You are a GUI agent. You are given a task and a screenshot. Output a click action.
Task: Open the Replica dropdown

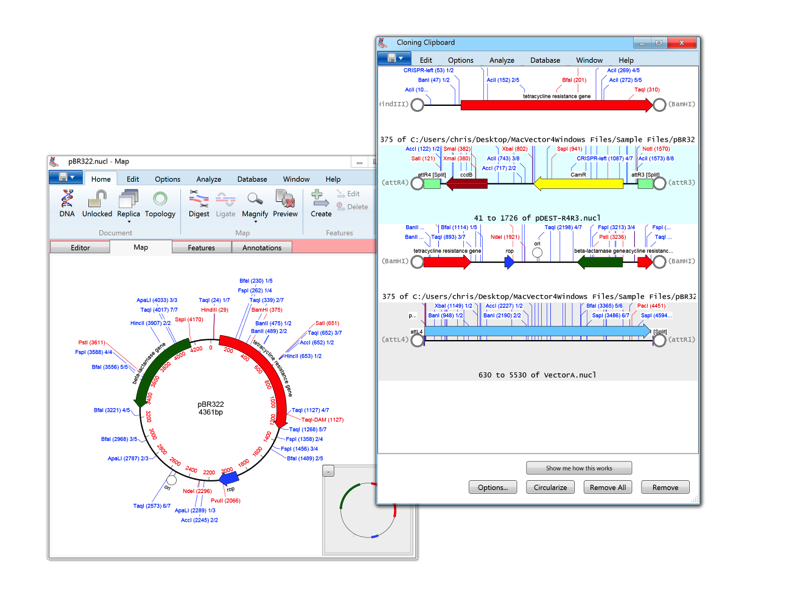pos(129,203)
